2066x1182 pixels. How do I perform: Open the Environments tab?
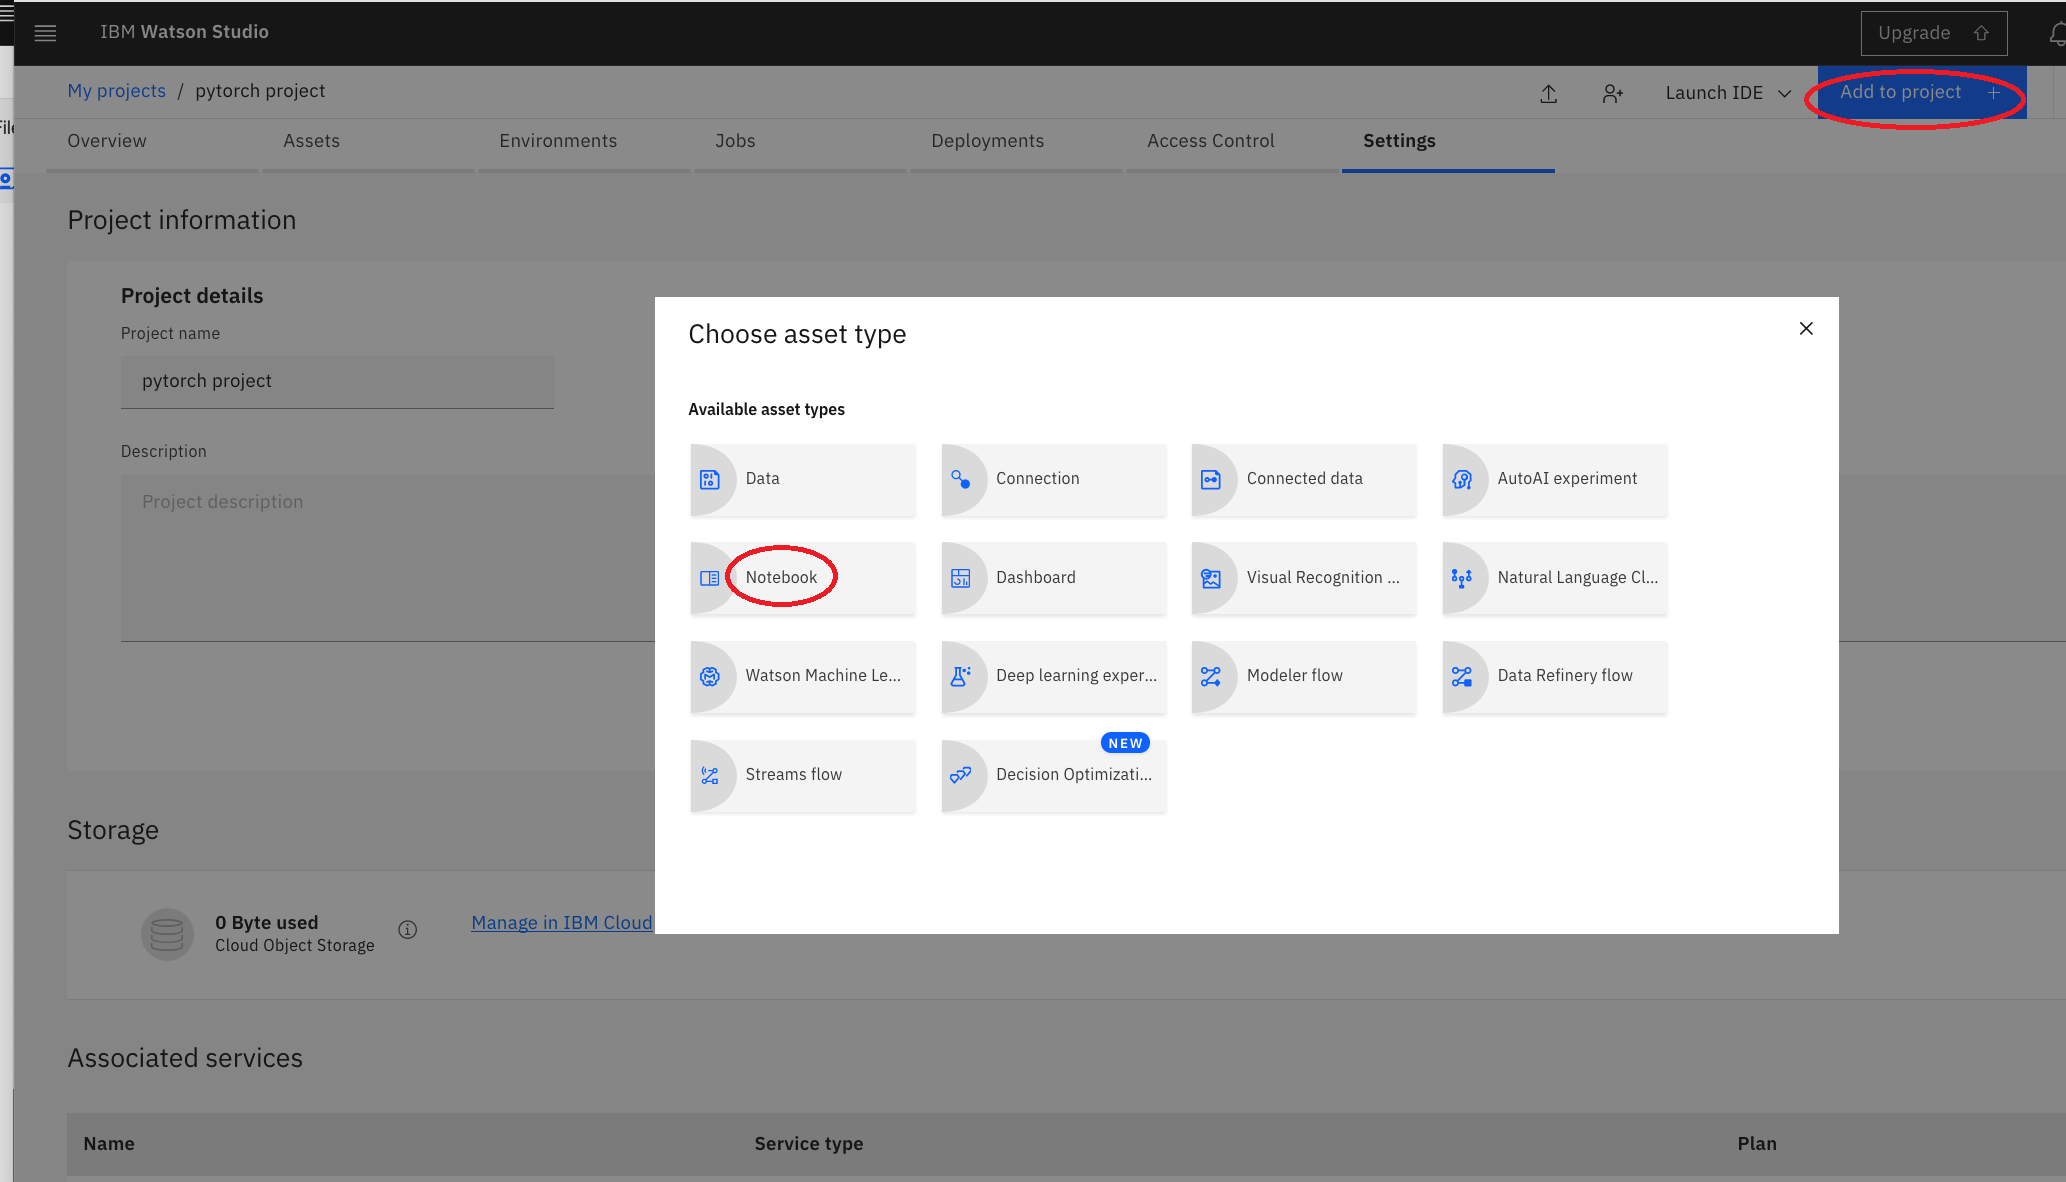click(x=557, y=141)
